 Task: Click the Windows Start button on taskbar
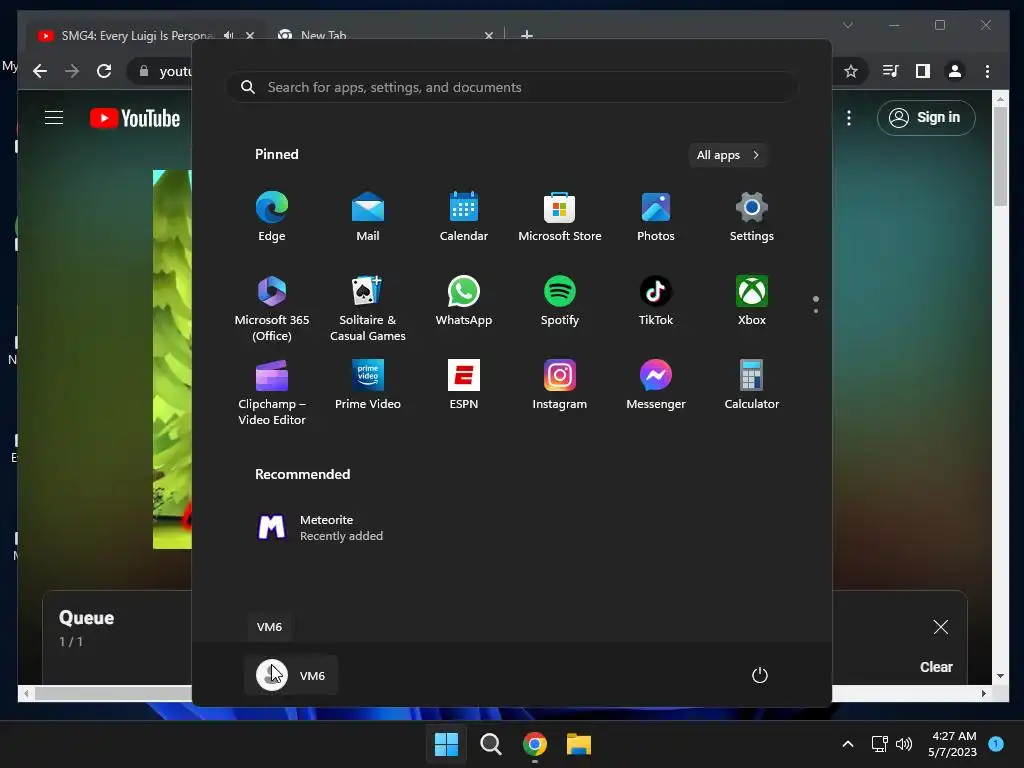pos(447,744)
